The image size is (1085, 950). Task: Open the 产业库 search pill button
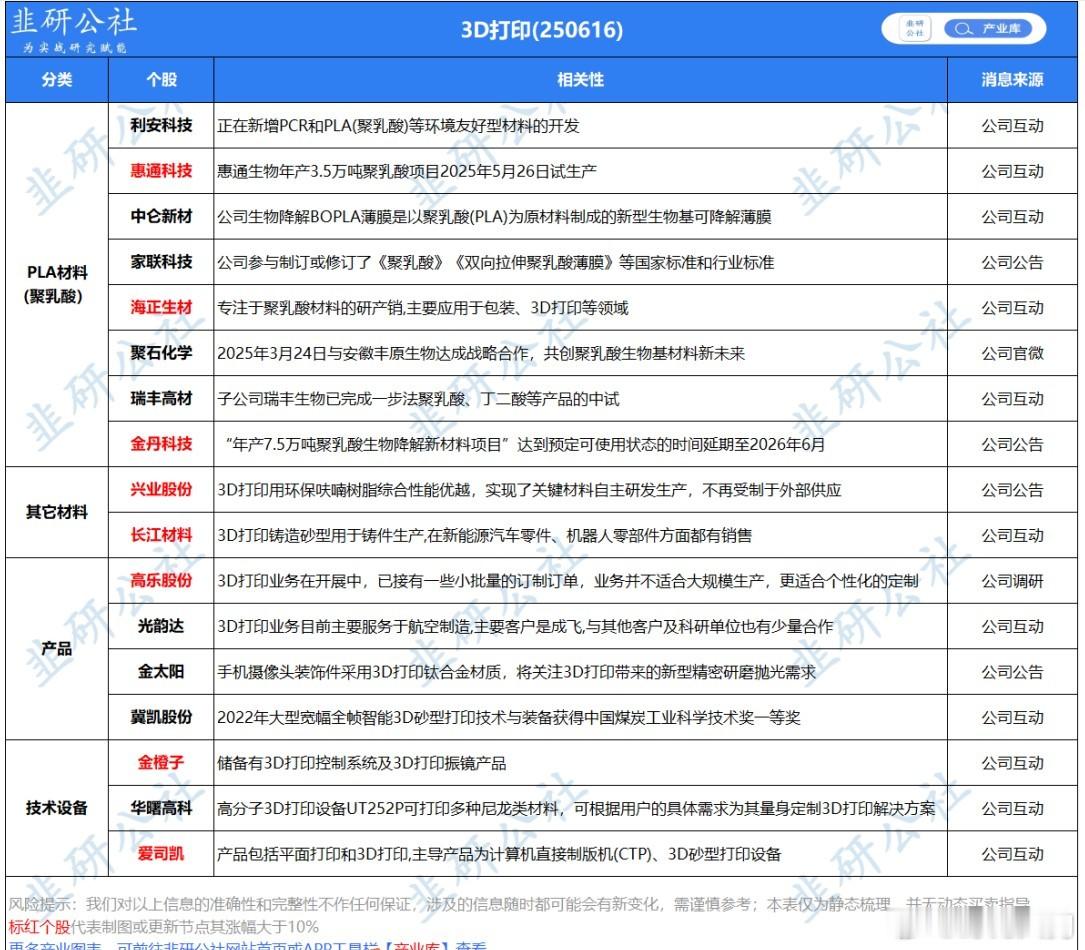click(988, 29)
